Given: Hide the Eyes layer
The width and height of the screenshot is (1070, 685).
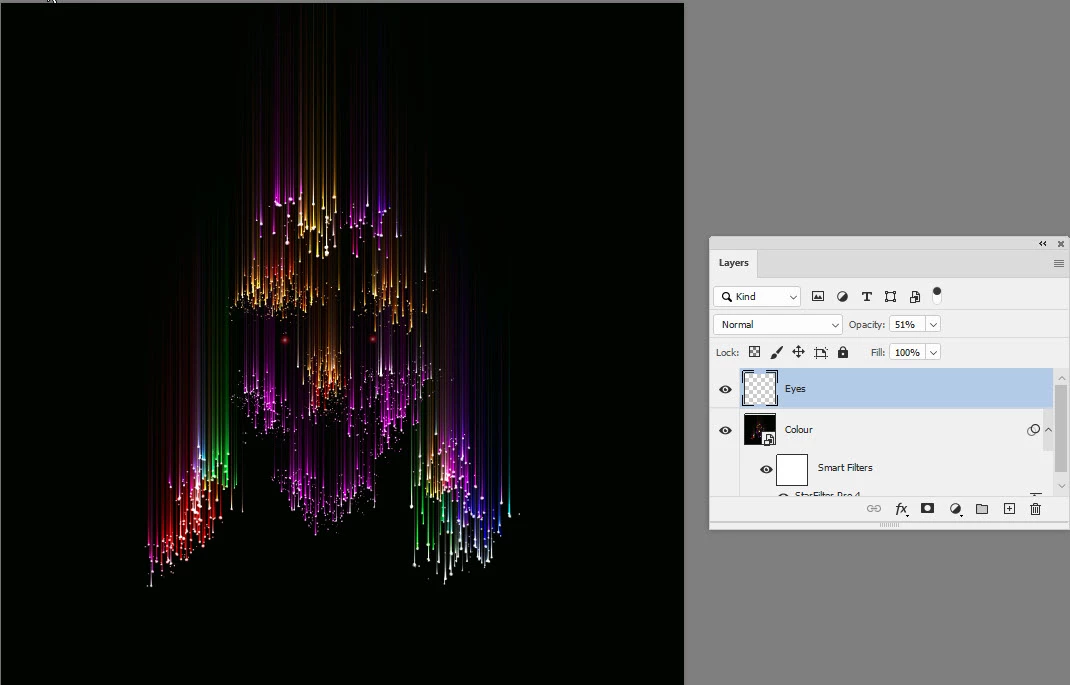Looking at the screenshot, I should pyautogui.click(x=725, y=389).
